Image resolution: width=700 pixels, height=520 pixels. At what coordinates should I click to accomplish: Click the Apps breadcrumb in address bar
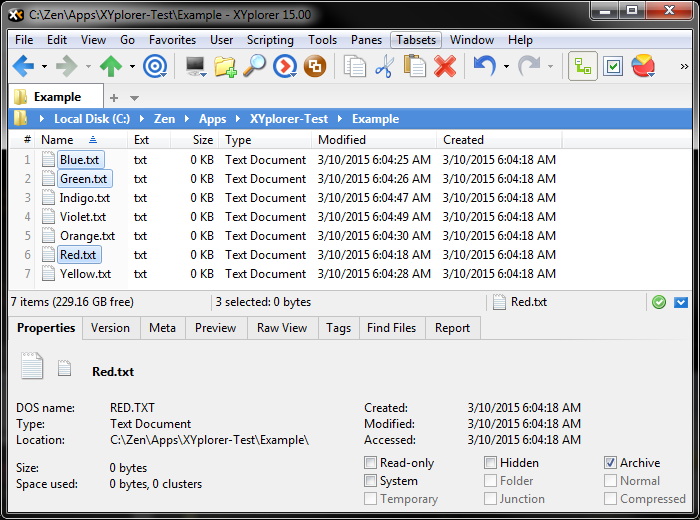pos(212,119)
